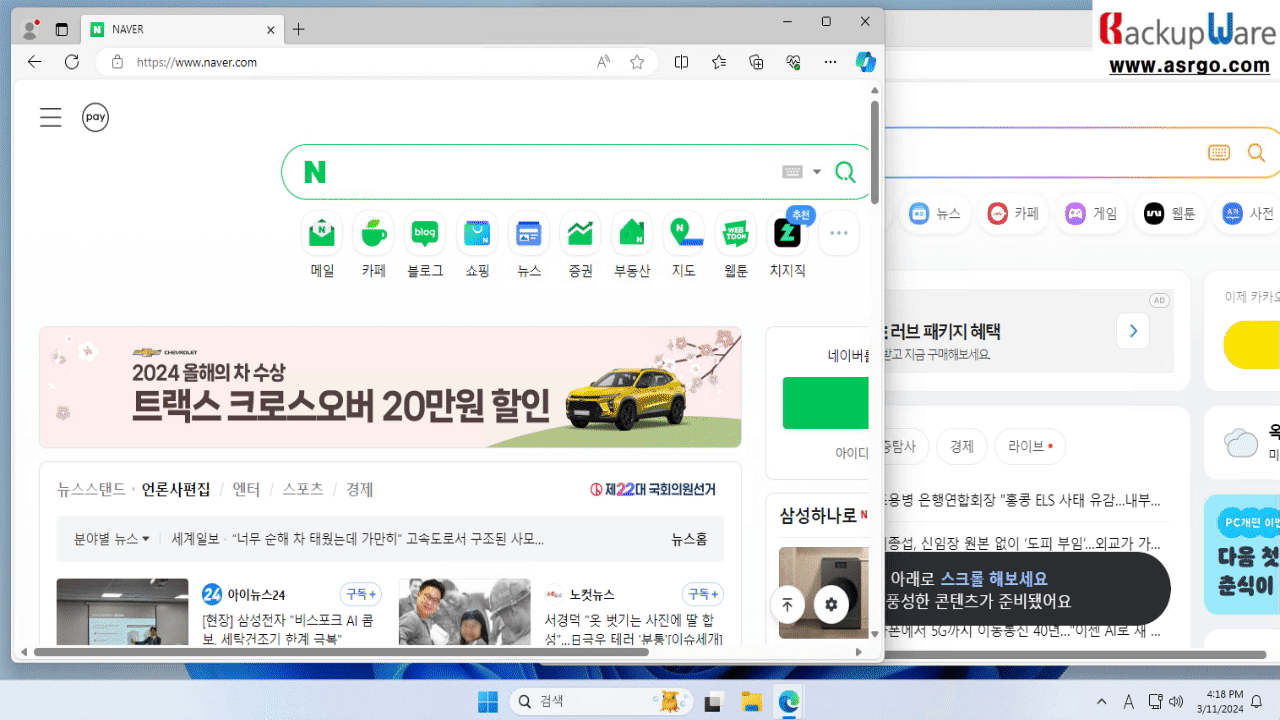The width and height of the screenshot is (1280, 720).
Task: Click the Naver vertical scrollbar
Action: click(x=875, y=152)
